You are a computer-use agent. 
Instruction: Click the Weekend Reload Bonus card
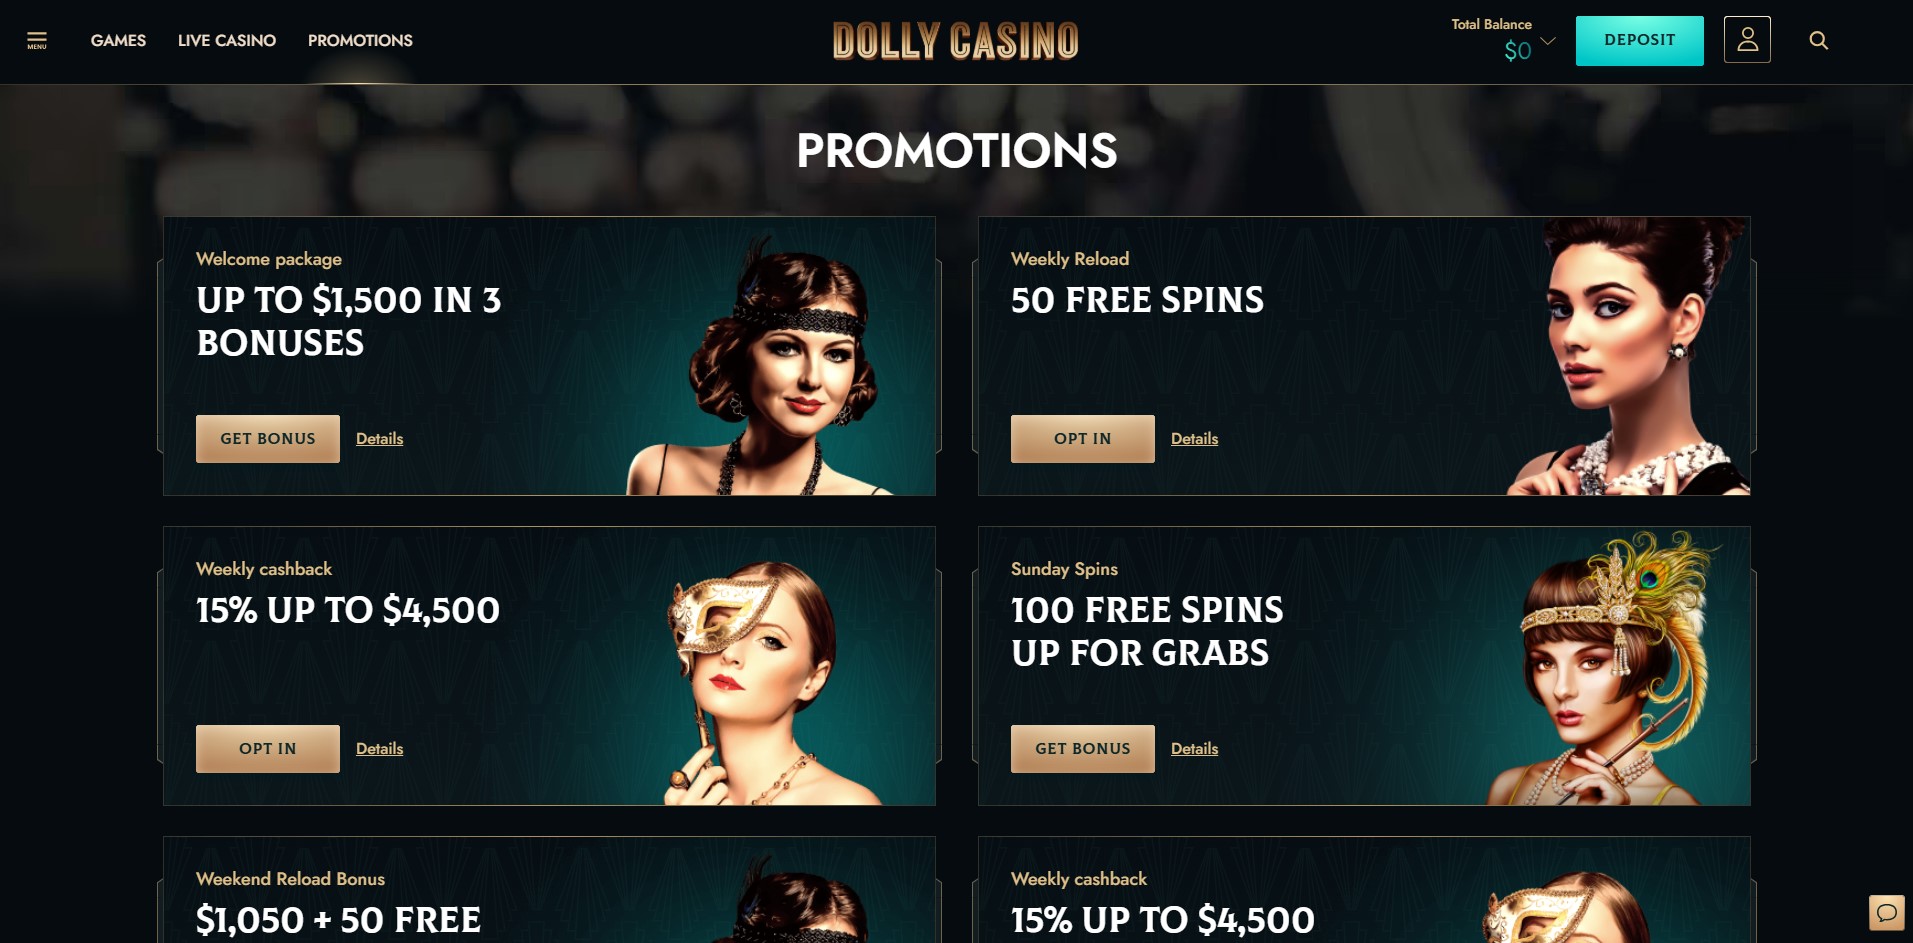(x=549, y=890)
